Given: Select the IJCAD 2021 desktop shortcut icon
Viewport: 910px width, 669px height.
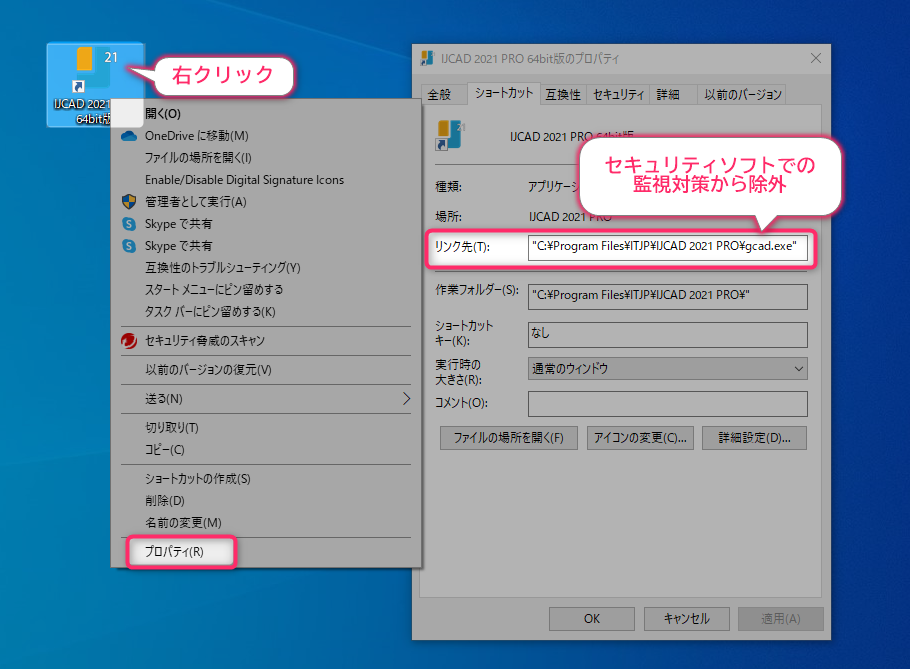Looking at the screenshot, I should pos(95,84).
